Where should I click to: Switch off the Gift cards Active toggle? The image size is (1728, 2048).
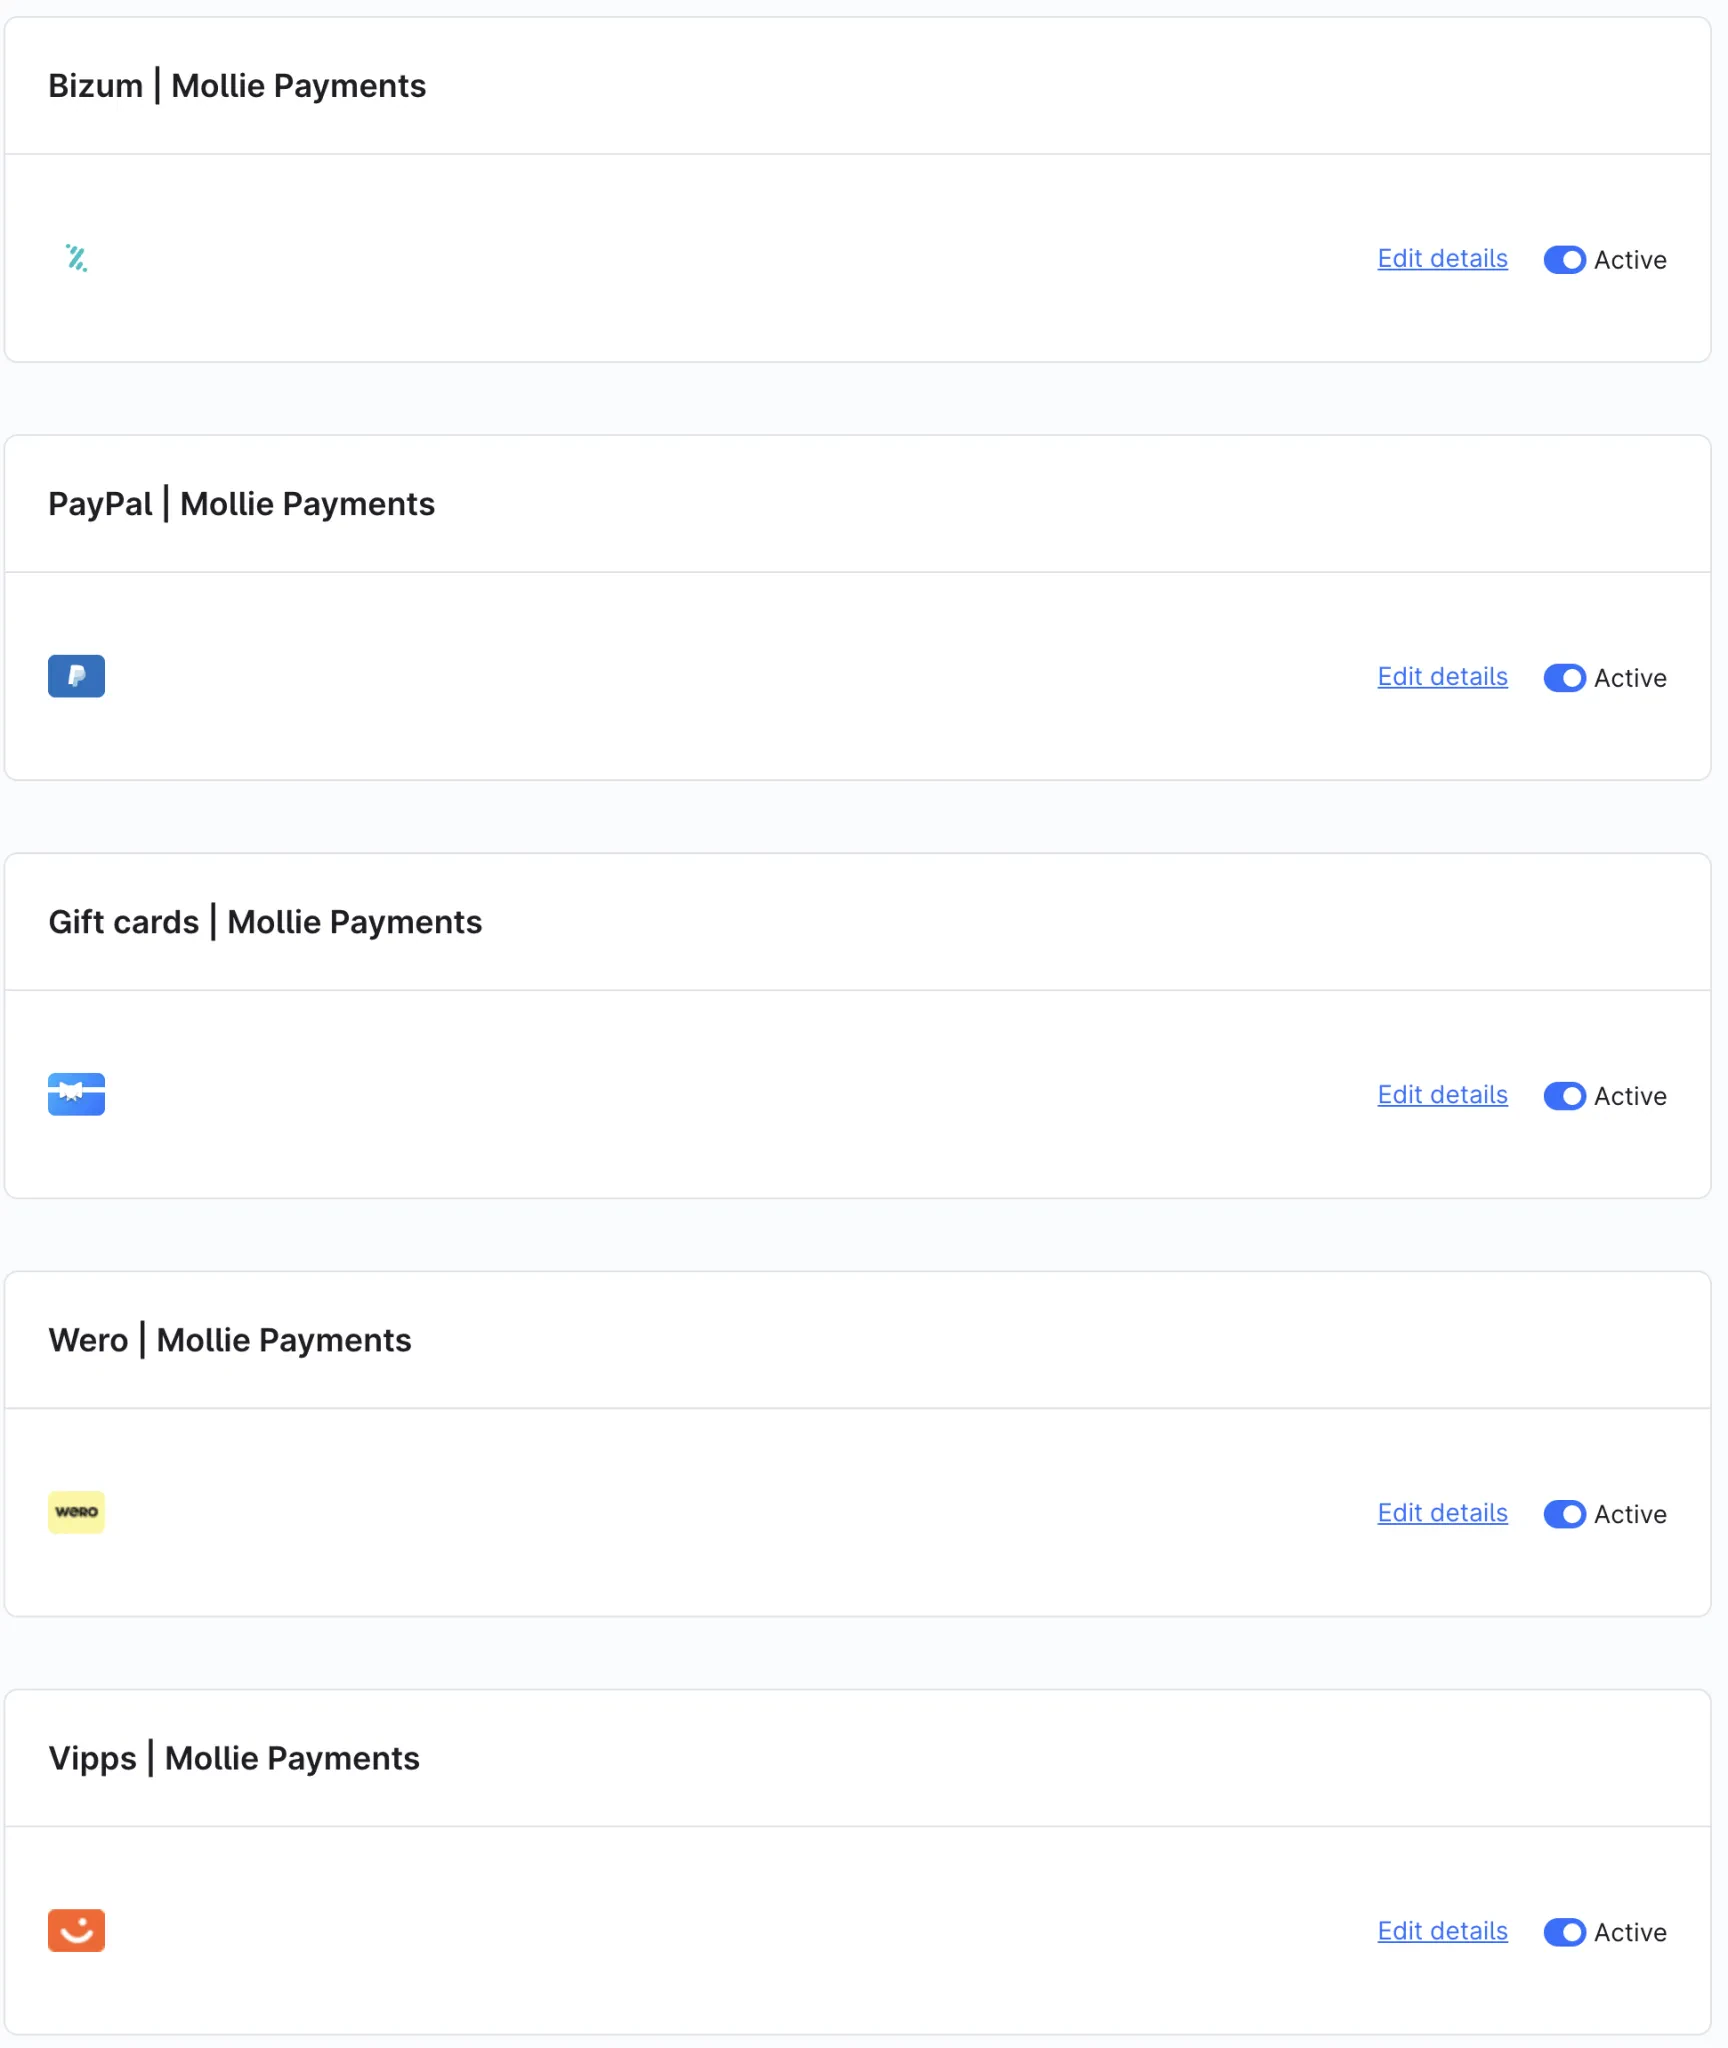pyautogui.click(x=1564, y=1096)
